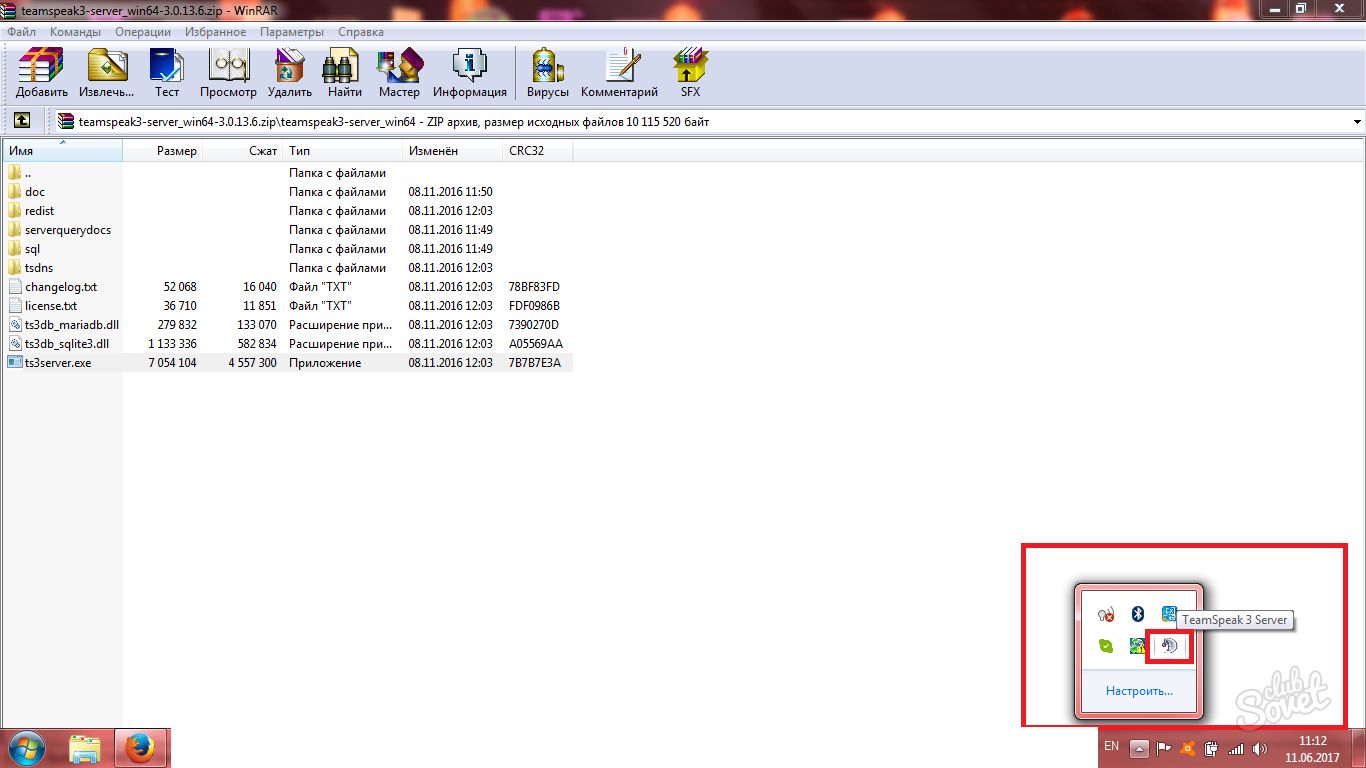1366x768 pixels.
Task: Open the Просмотр (View) tool
Action: (x=228, y=74)
